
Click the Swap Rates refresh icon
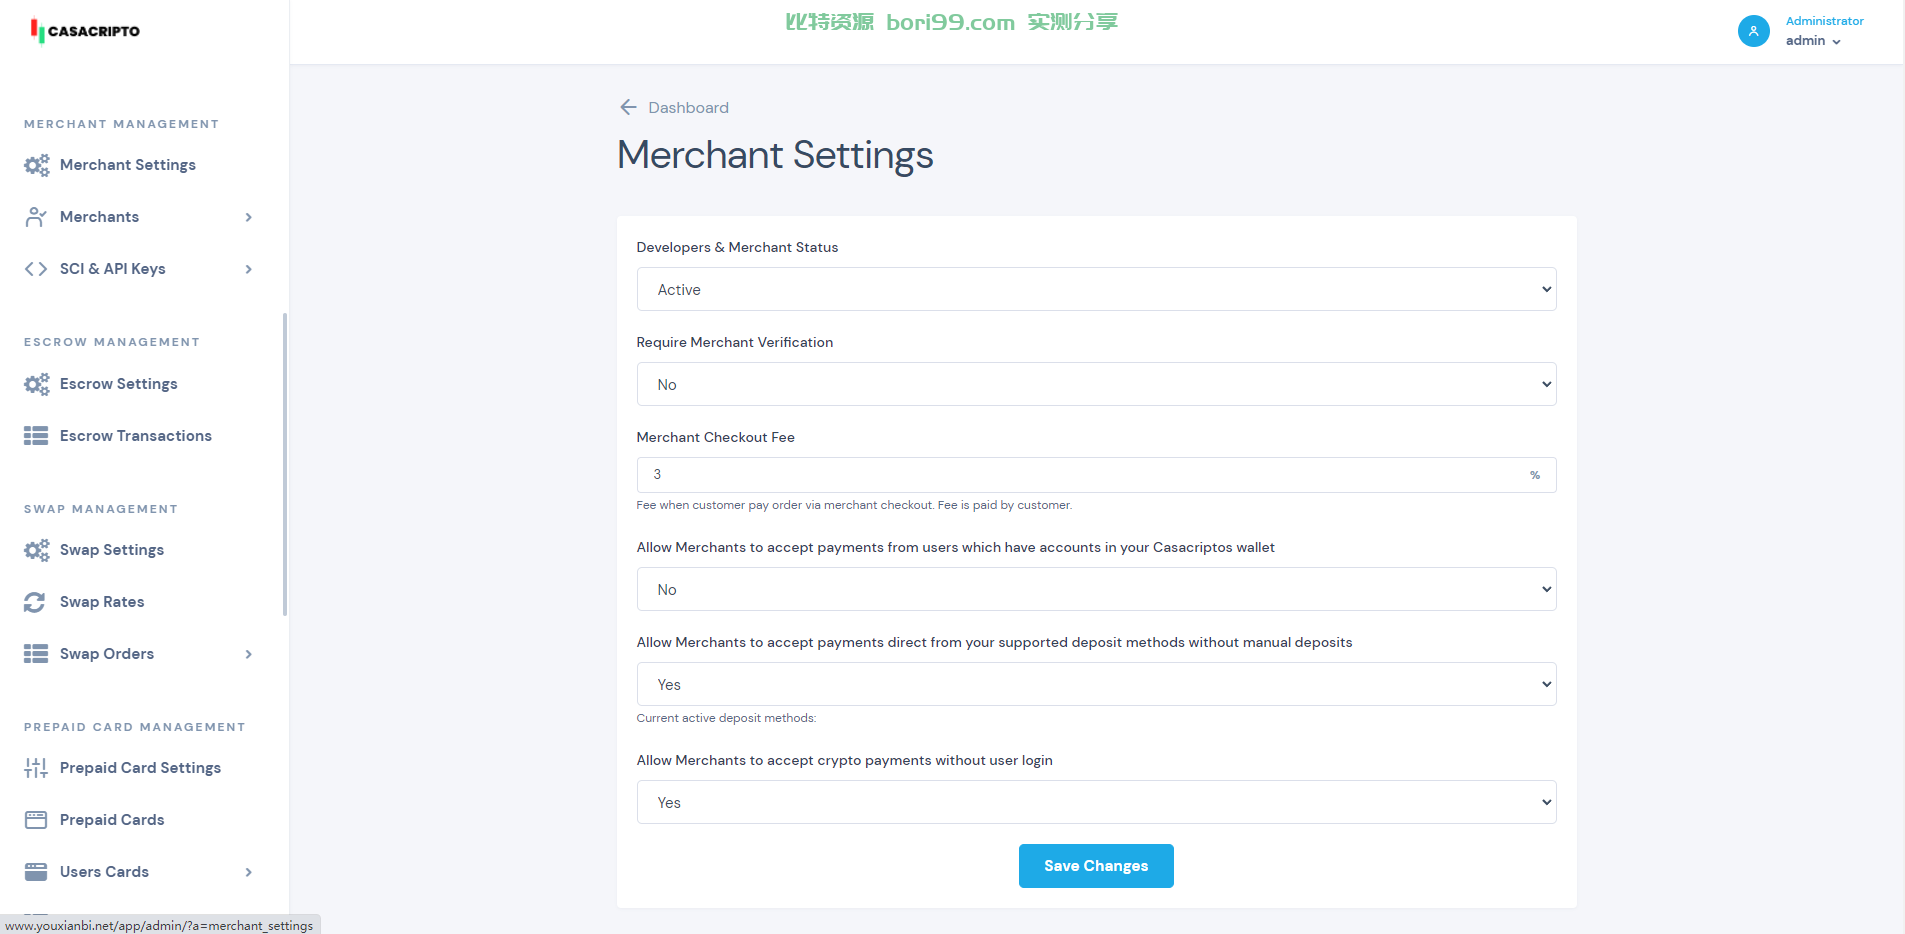tap(35, 602)
